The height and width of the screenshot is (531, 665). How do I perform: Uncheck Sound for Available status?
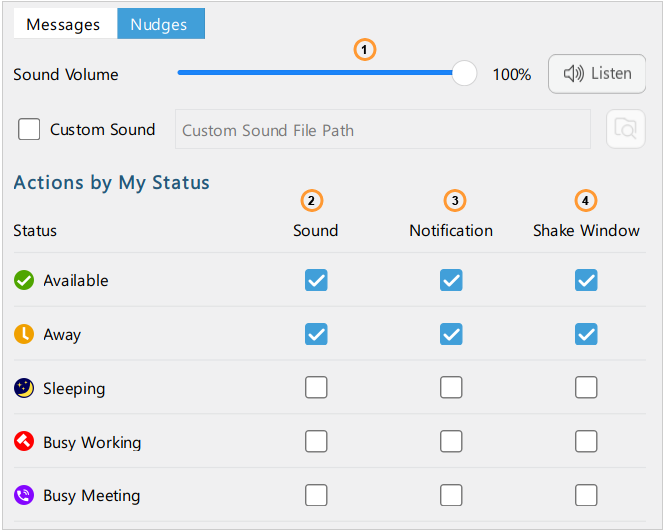[316, 280]
